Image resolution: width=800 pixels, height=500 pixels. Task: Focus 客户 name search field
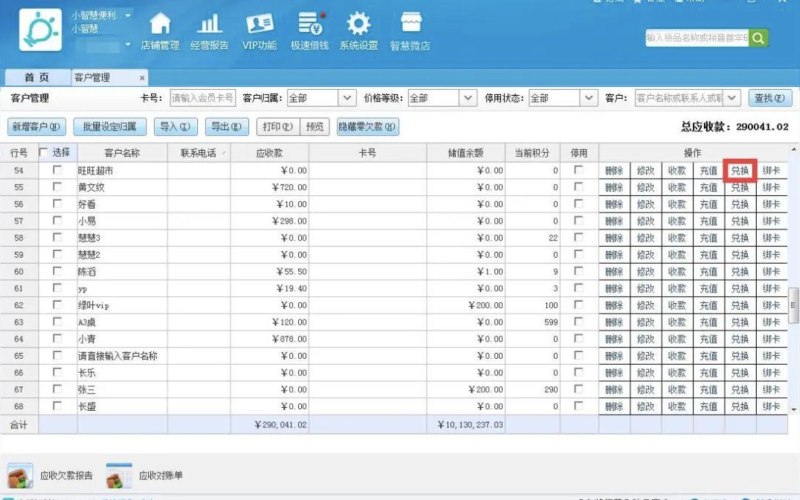pos(679,98)
